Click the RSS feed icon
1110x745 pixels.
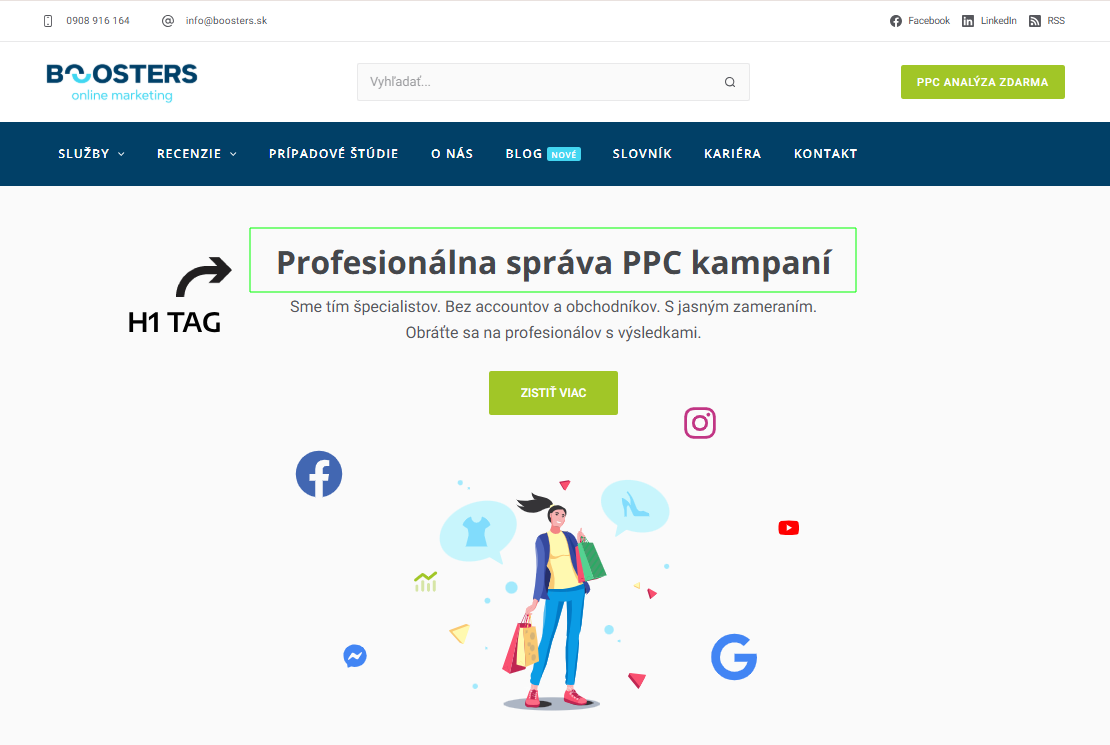click(1035, 21)
